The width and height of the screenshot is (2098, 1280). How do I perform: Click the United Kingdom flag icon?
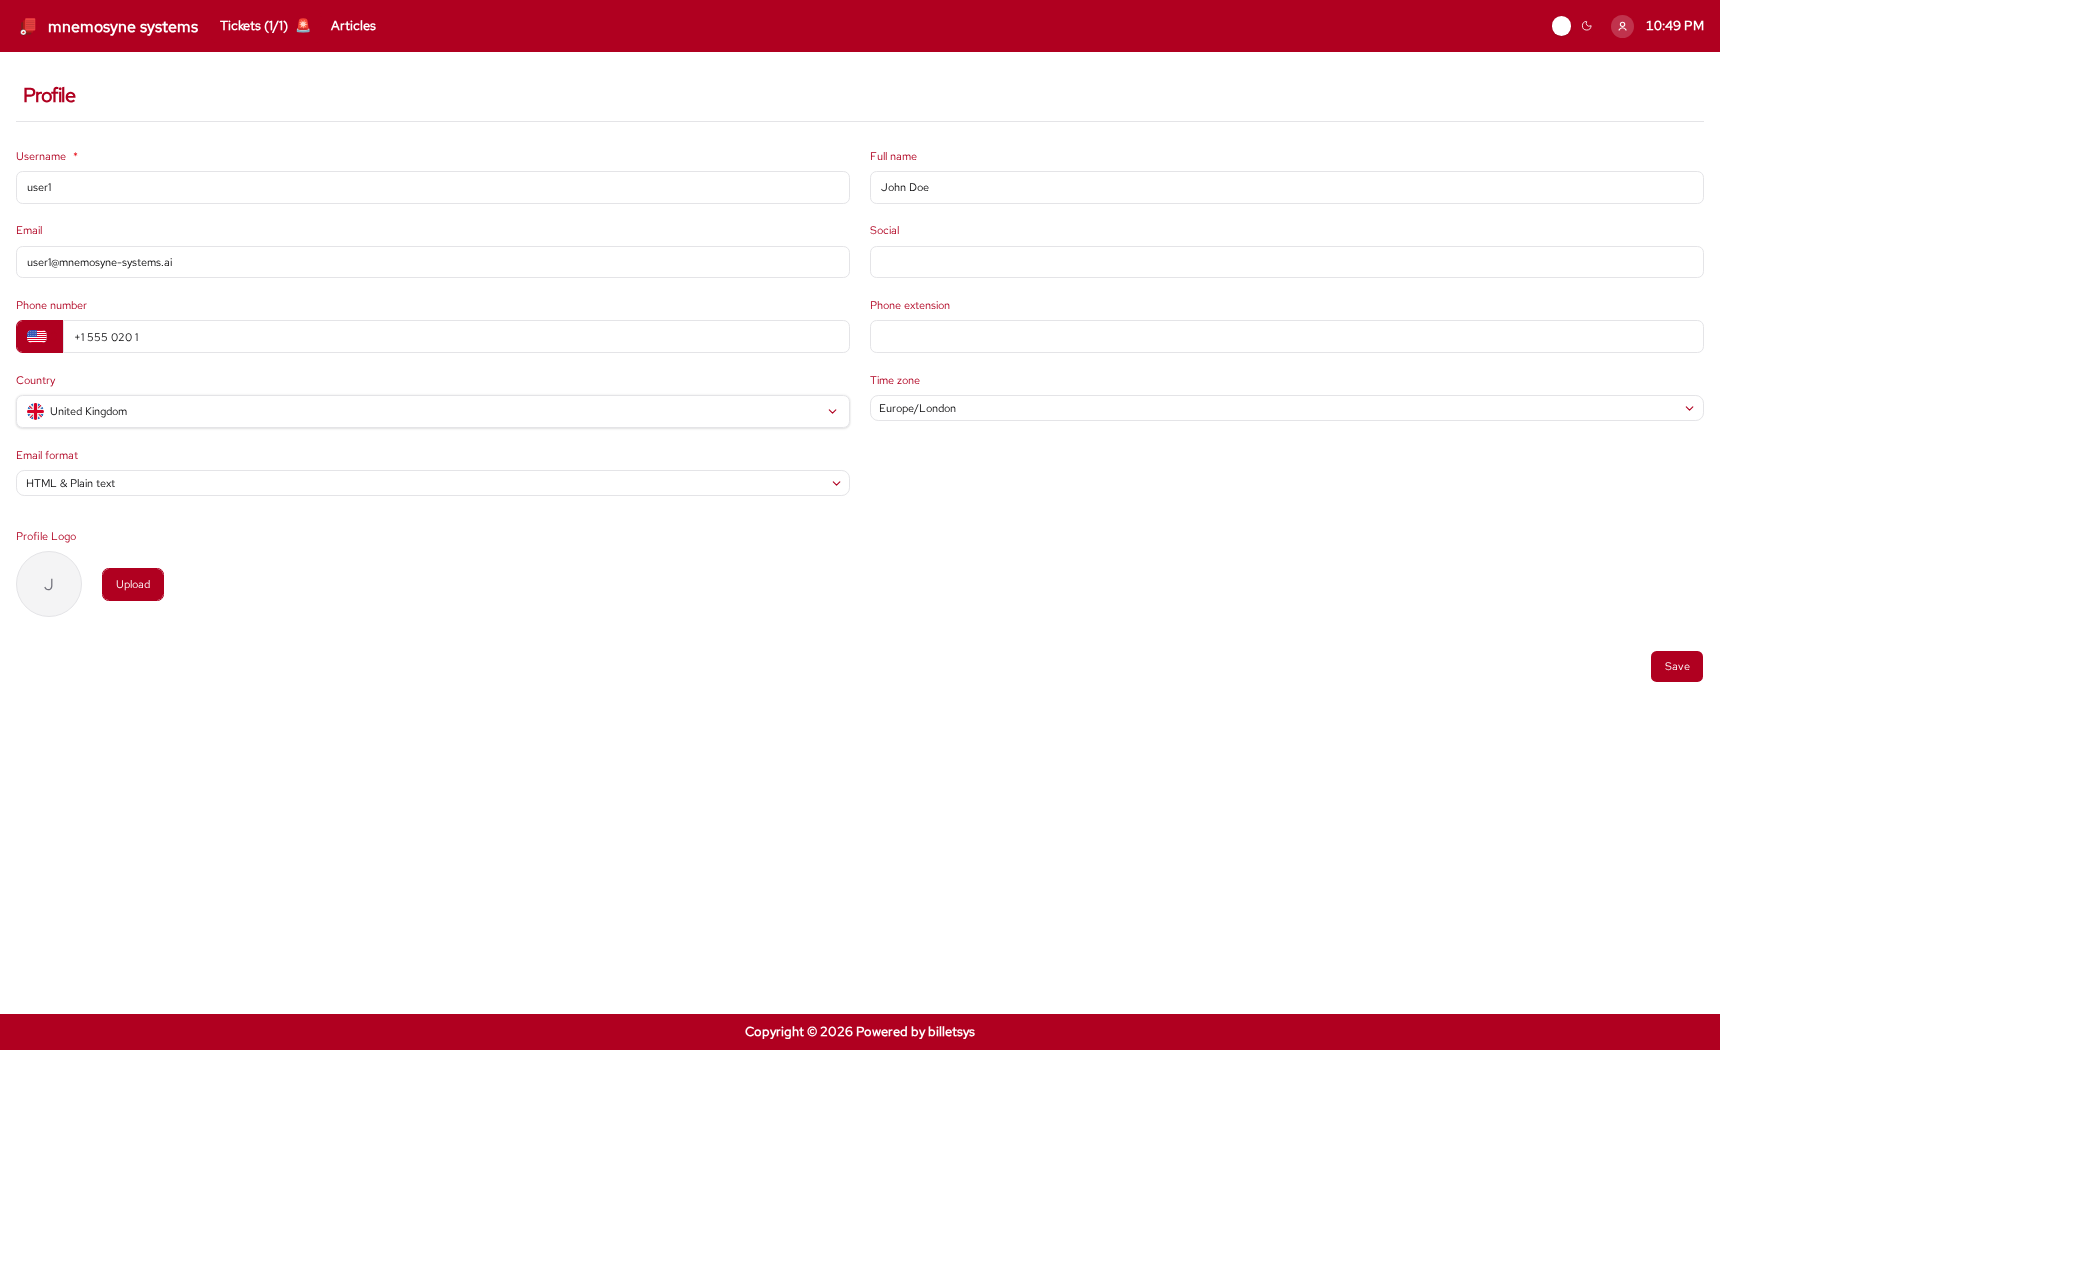[35, 412]
